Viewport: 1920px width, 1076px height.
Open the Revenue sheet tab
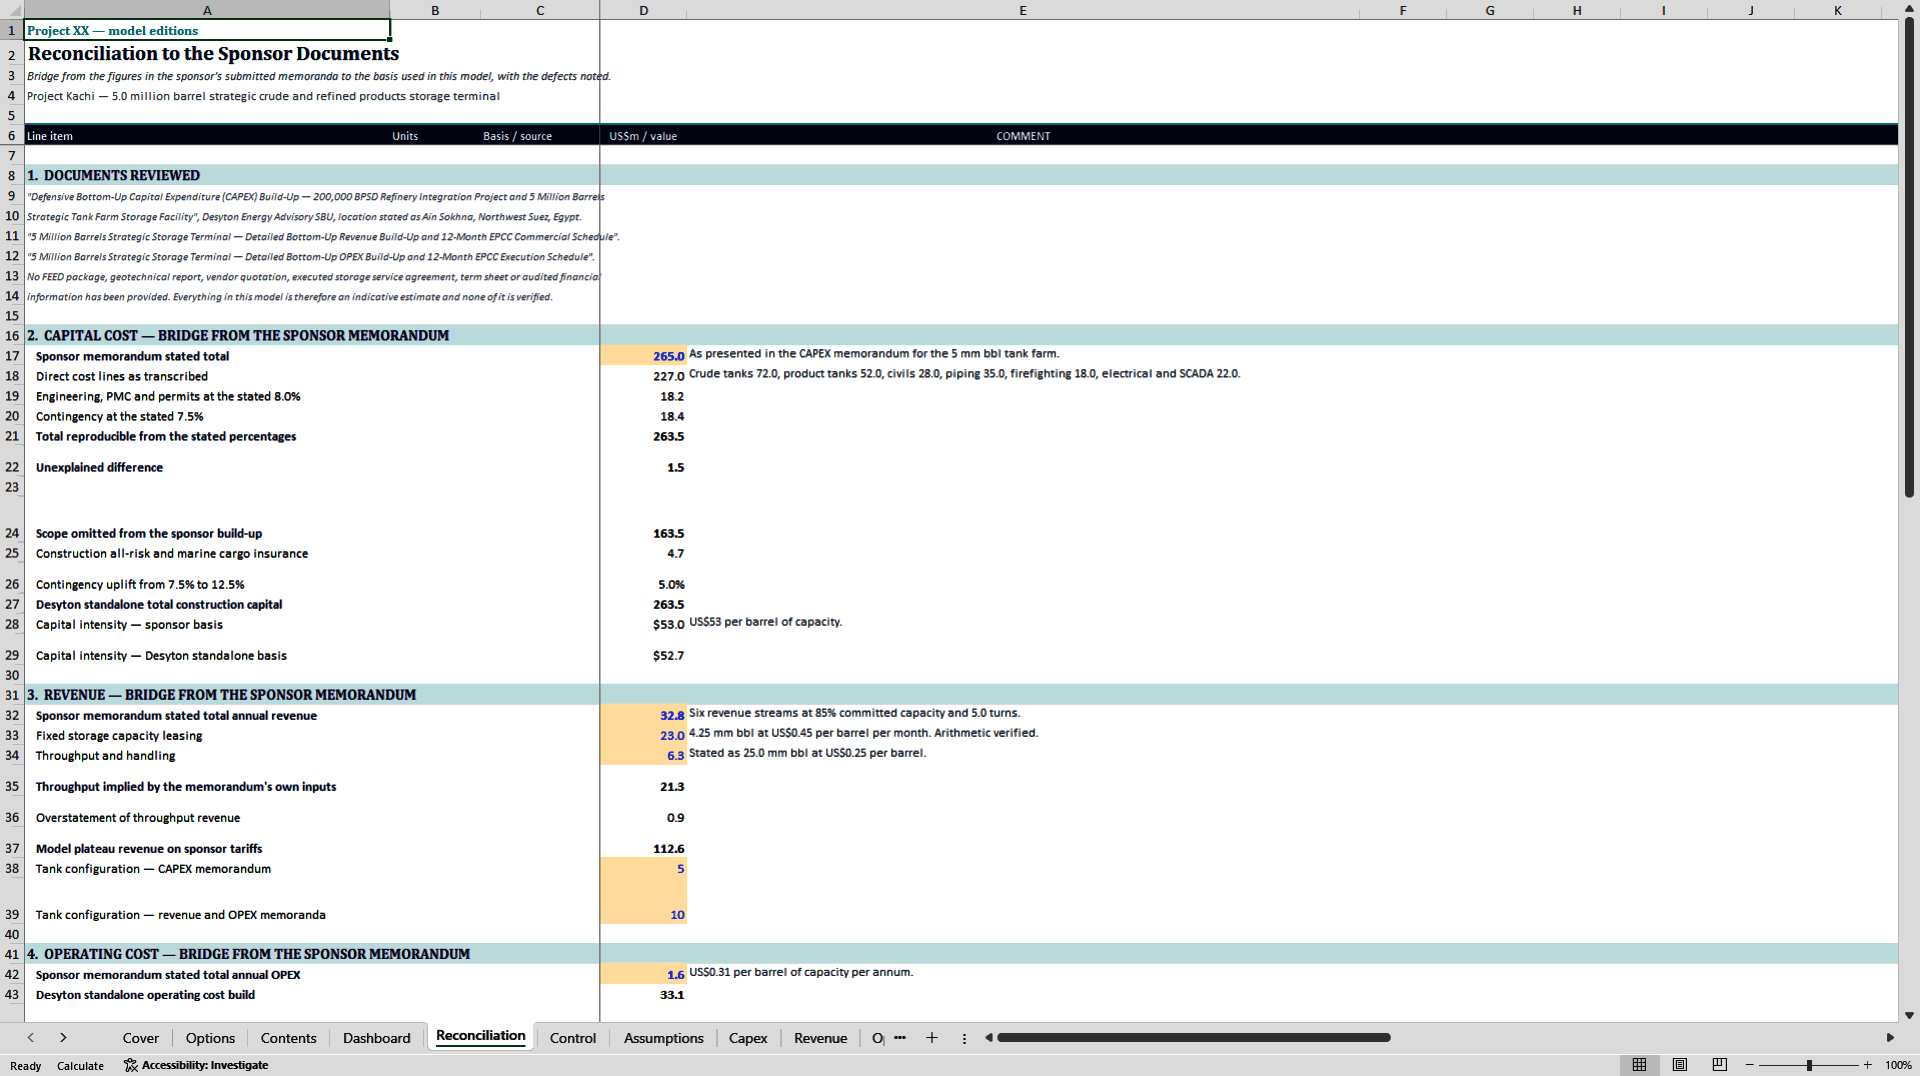click(821, 1038)
